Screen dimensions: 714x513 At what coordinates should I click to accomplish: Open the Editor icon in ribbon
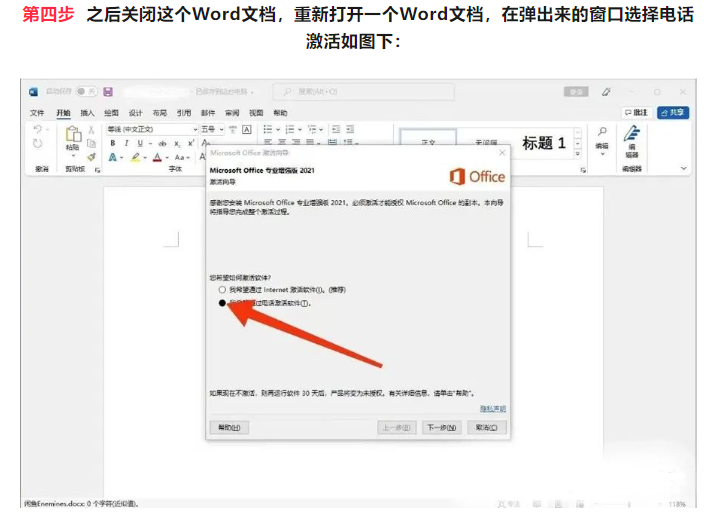click(631, 138)
